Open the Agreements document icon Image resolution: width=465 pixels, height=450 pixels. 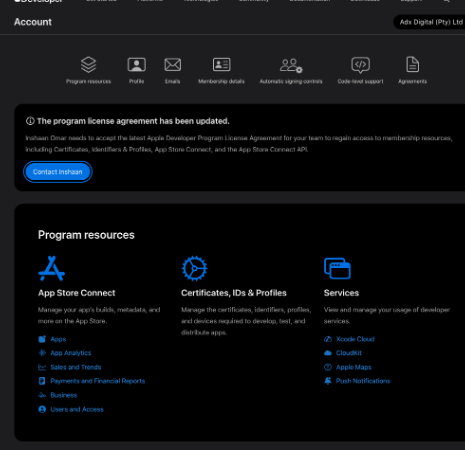pos(412,64)
